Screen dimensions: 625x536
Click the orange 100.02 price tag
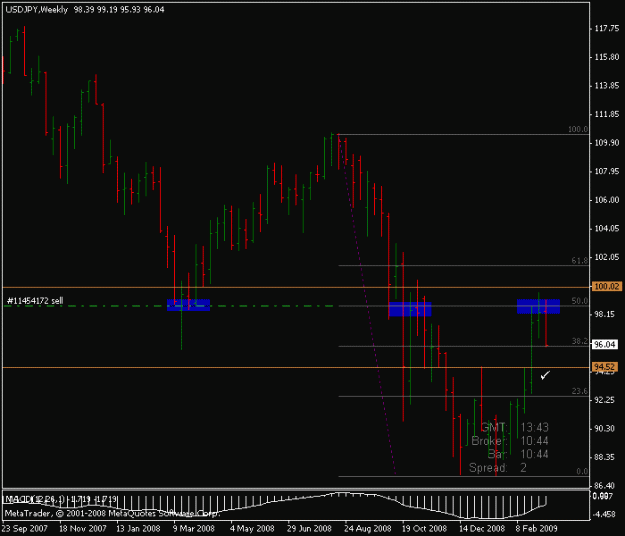point(607,286)
